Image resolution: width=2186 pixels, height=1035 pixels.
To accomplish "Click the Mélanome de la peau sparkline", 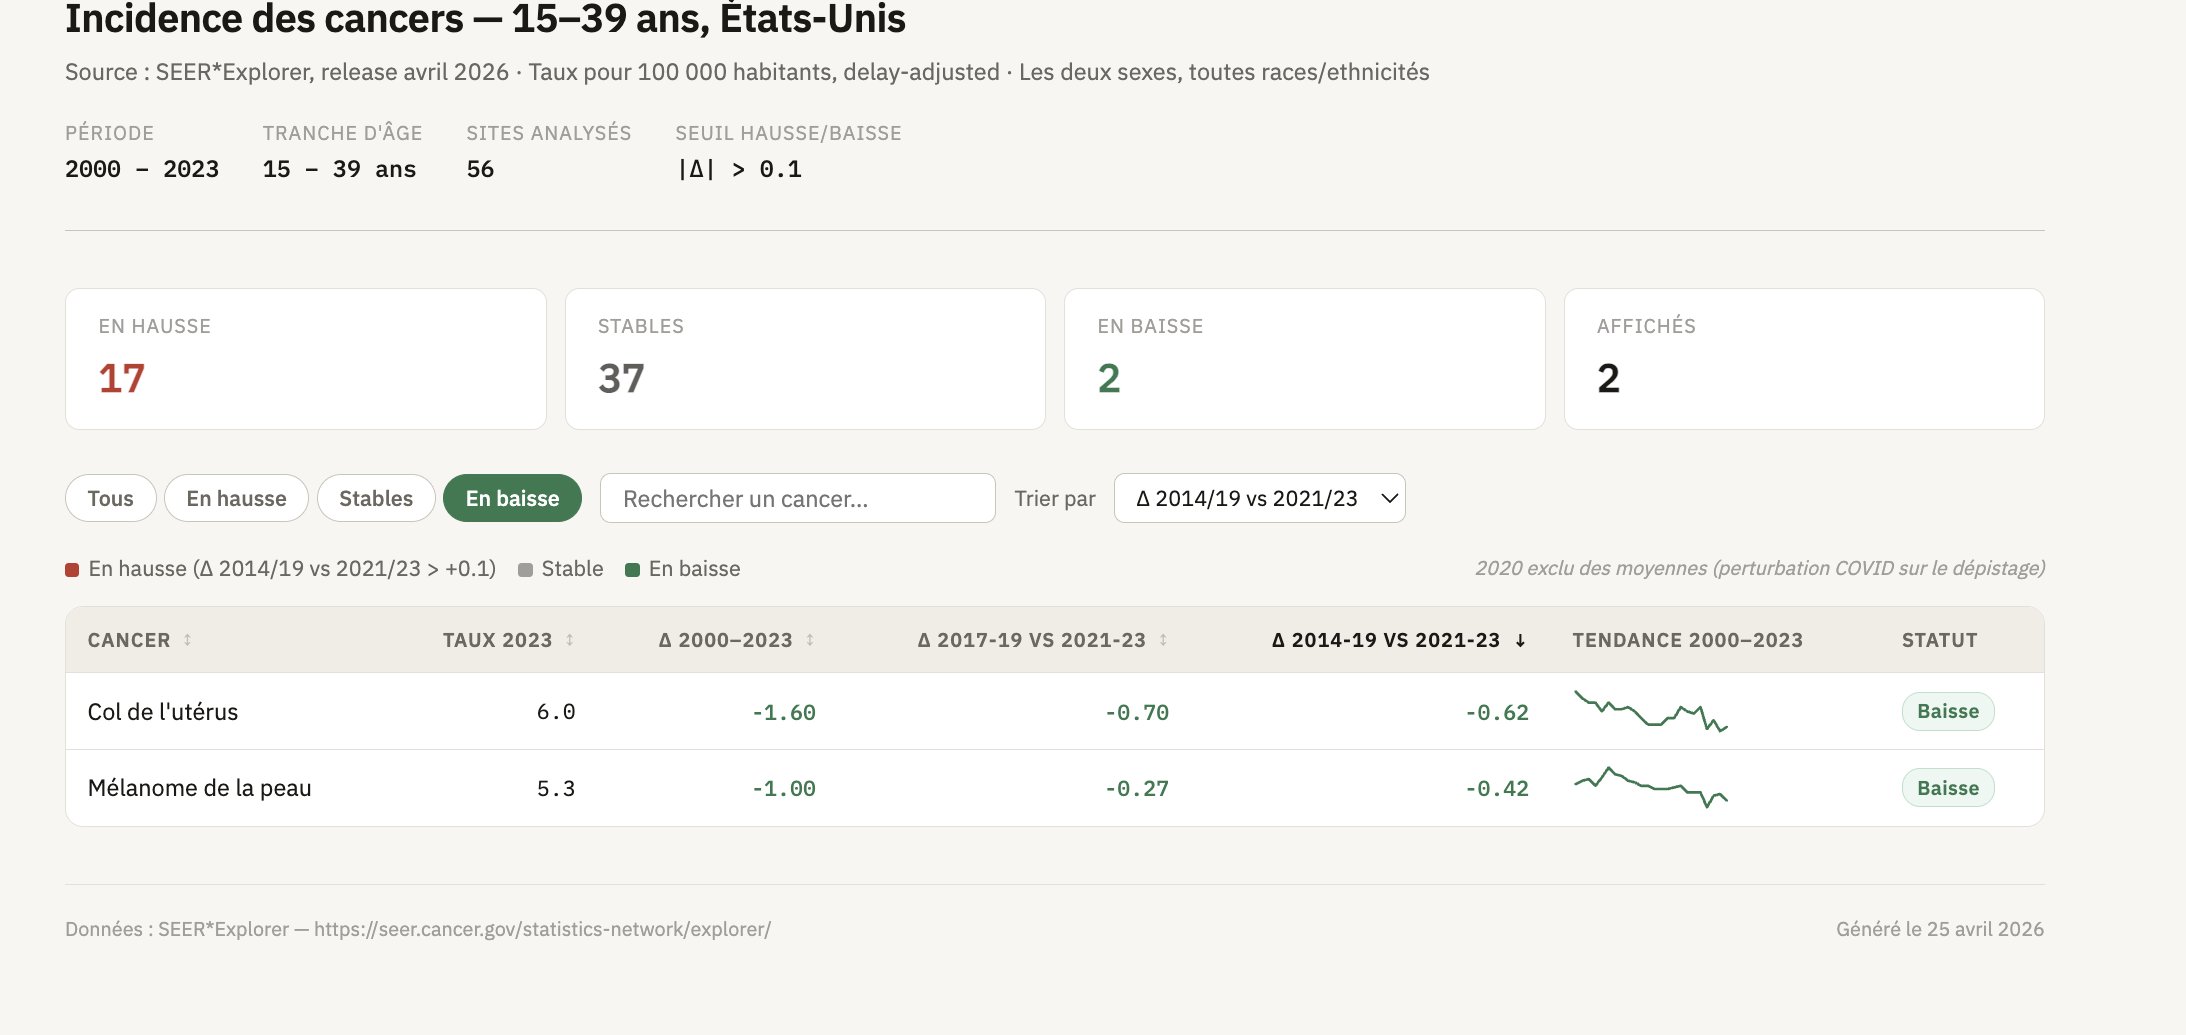I will (x=1650, y=788).
